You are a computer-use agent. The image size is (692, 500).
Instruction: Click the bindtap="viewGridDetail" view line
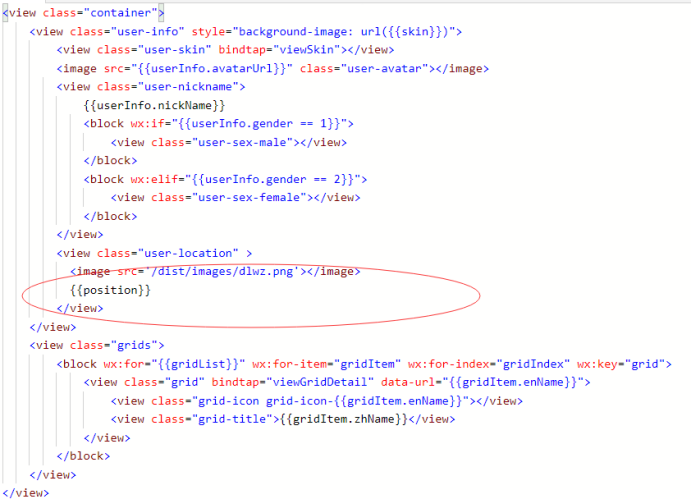click(337, 382)
